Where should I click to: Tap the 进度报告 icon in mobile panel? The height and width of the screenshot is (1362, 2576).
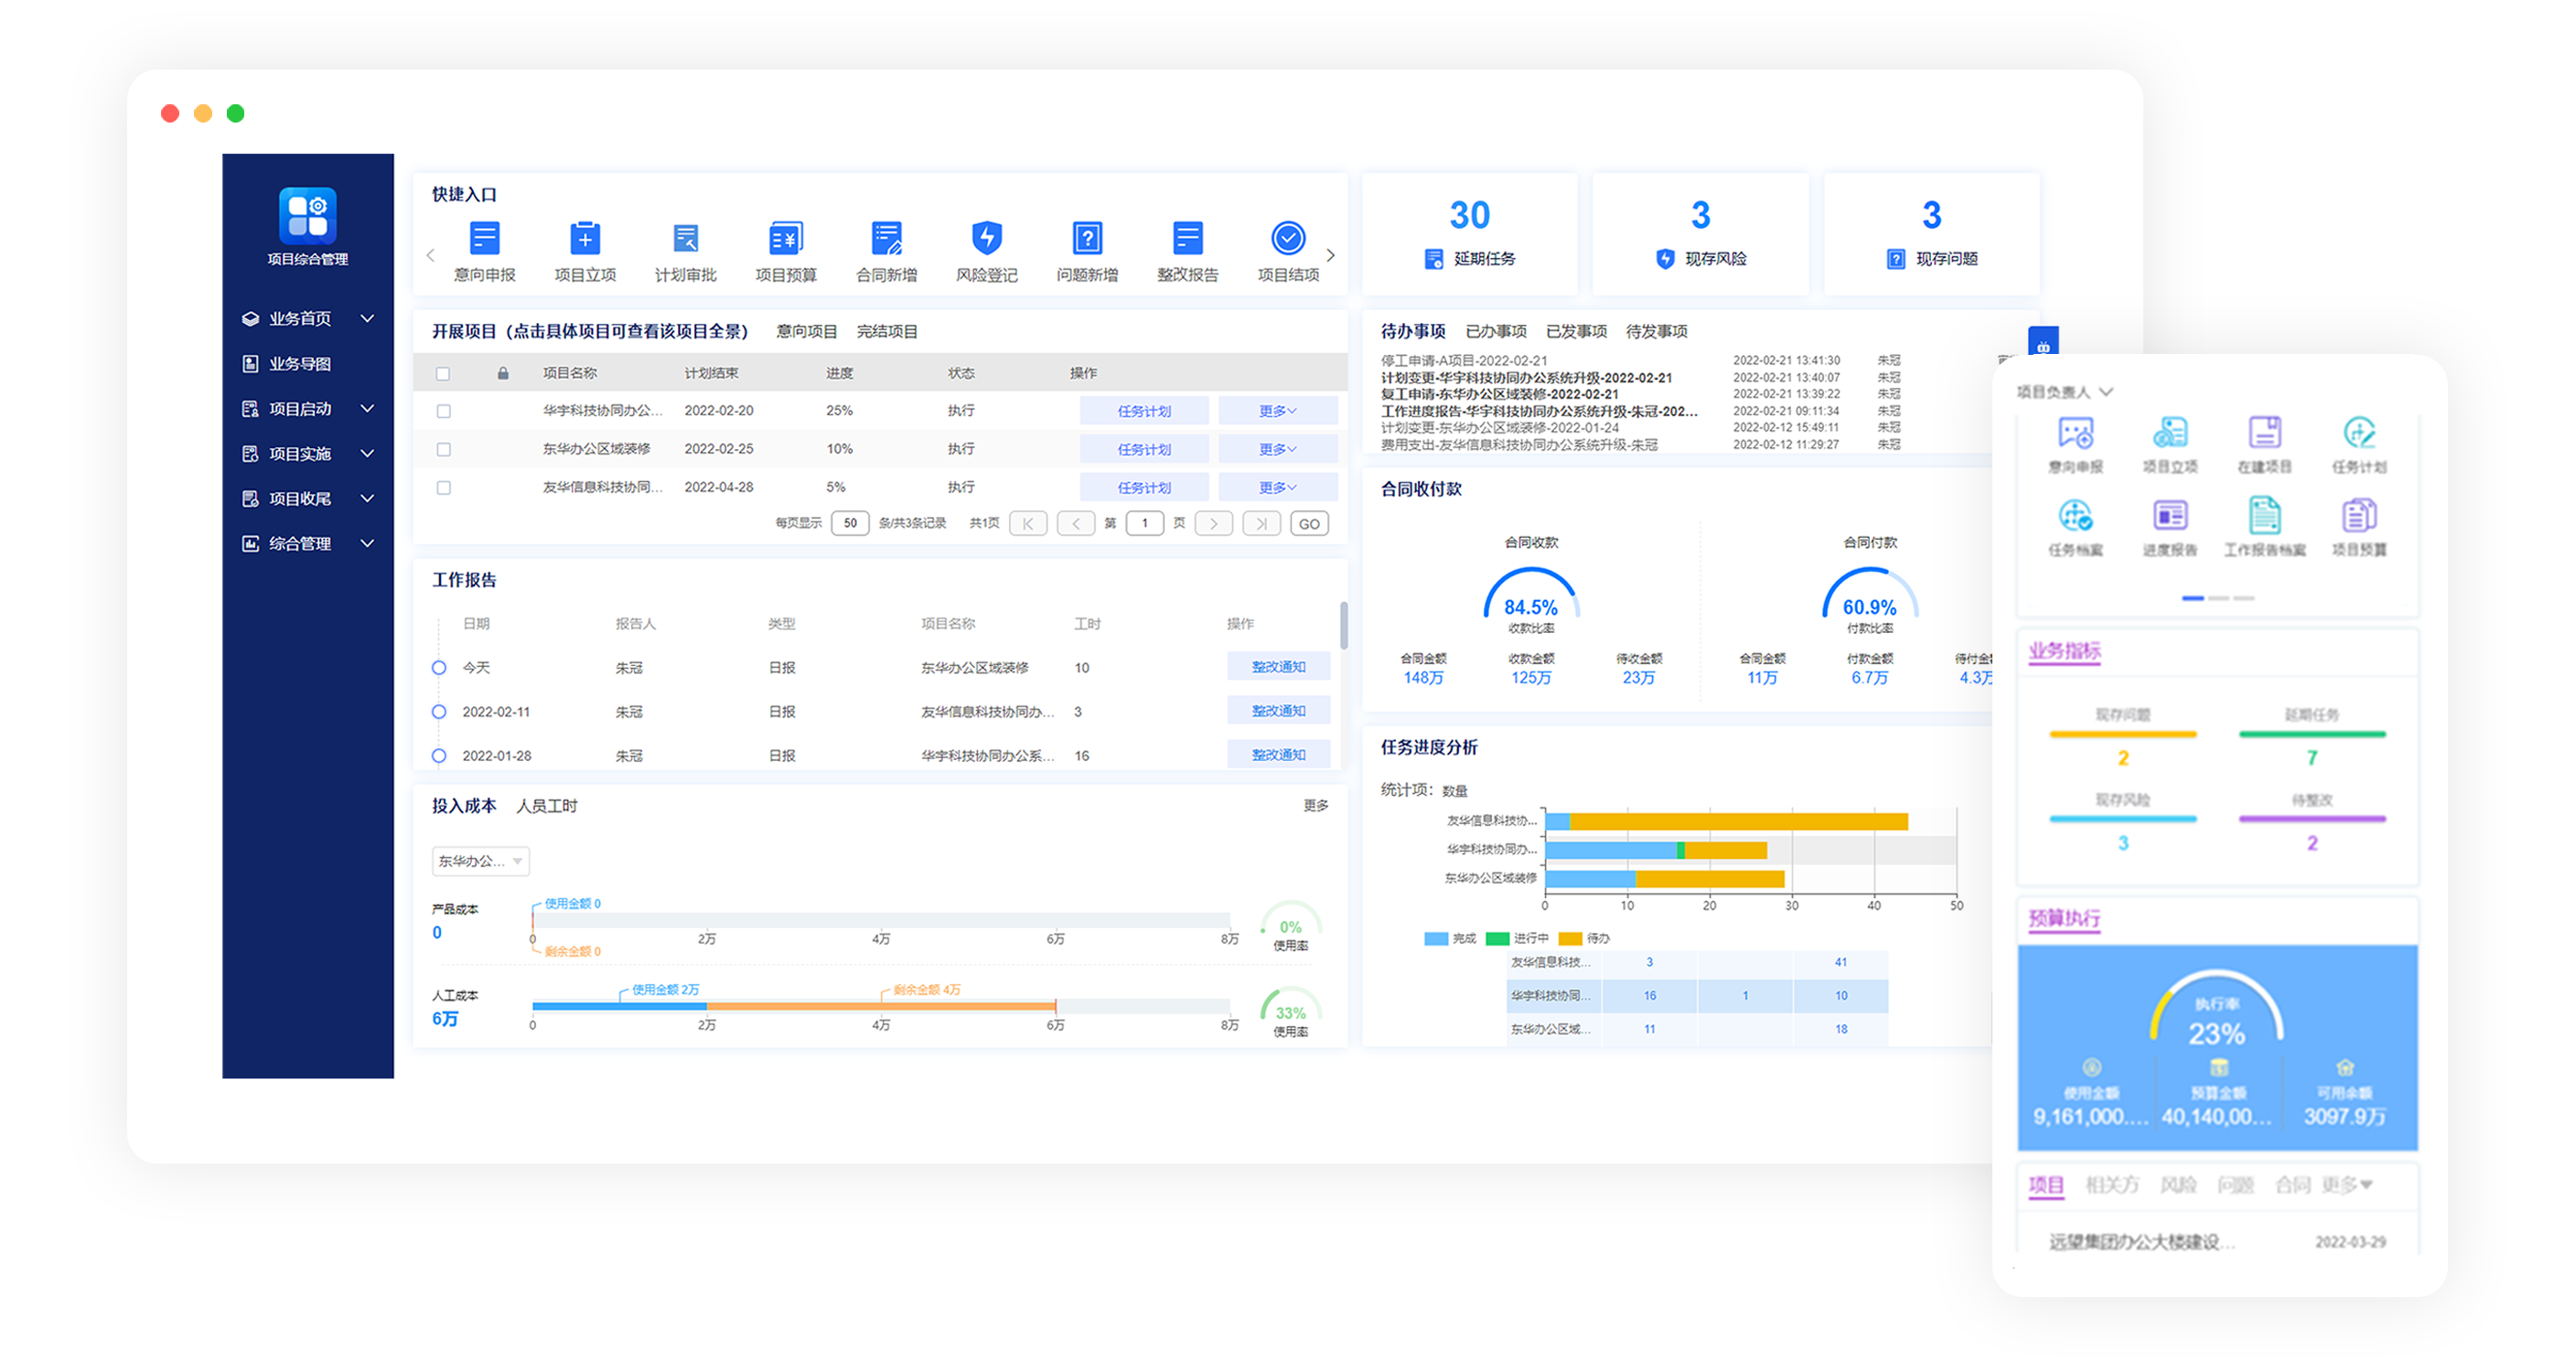[x=2169, y=517]
